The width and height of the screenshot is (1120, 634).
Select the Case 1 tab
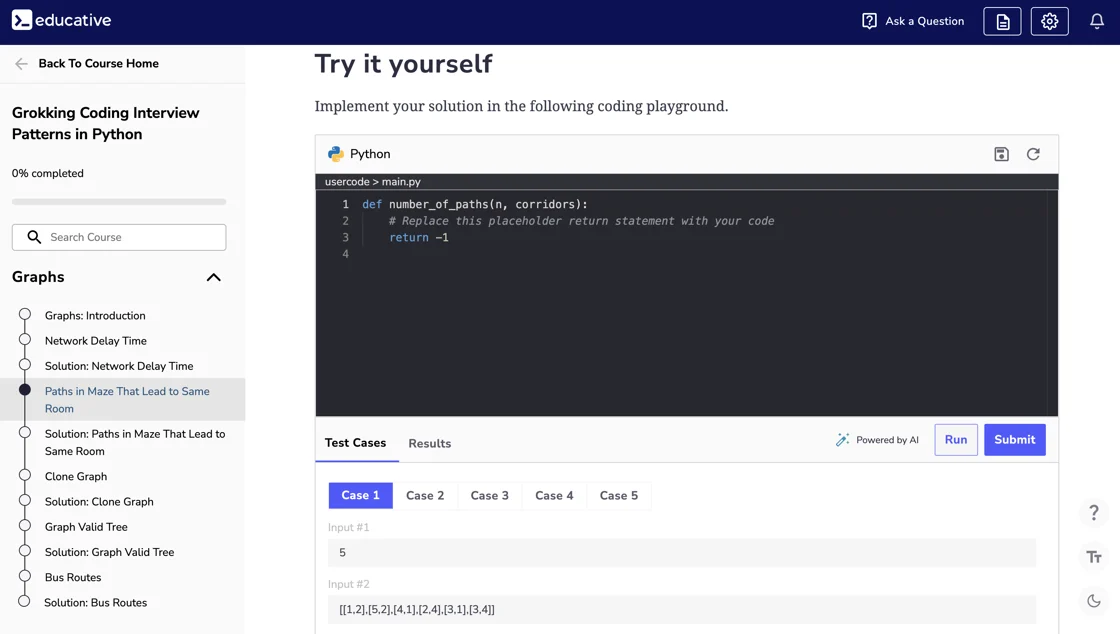361,495
